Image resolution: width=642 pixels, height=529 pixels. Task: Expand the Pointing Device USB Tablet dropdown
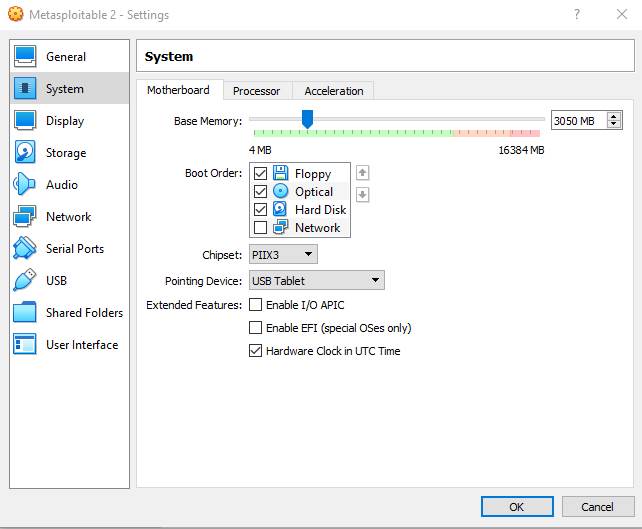[316, 281]
